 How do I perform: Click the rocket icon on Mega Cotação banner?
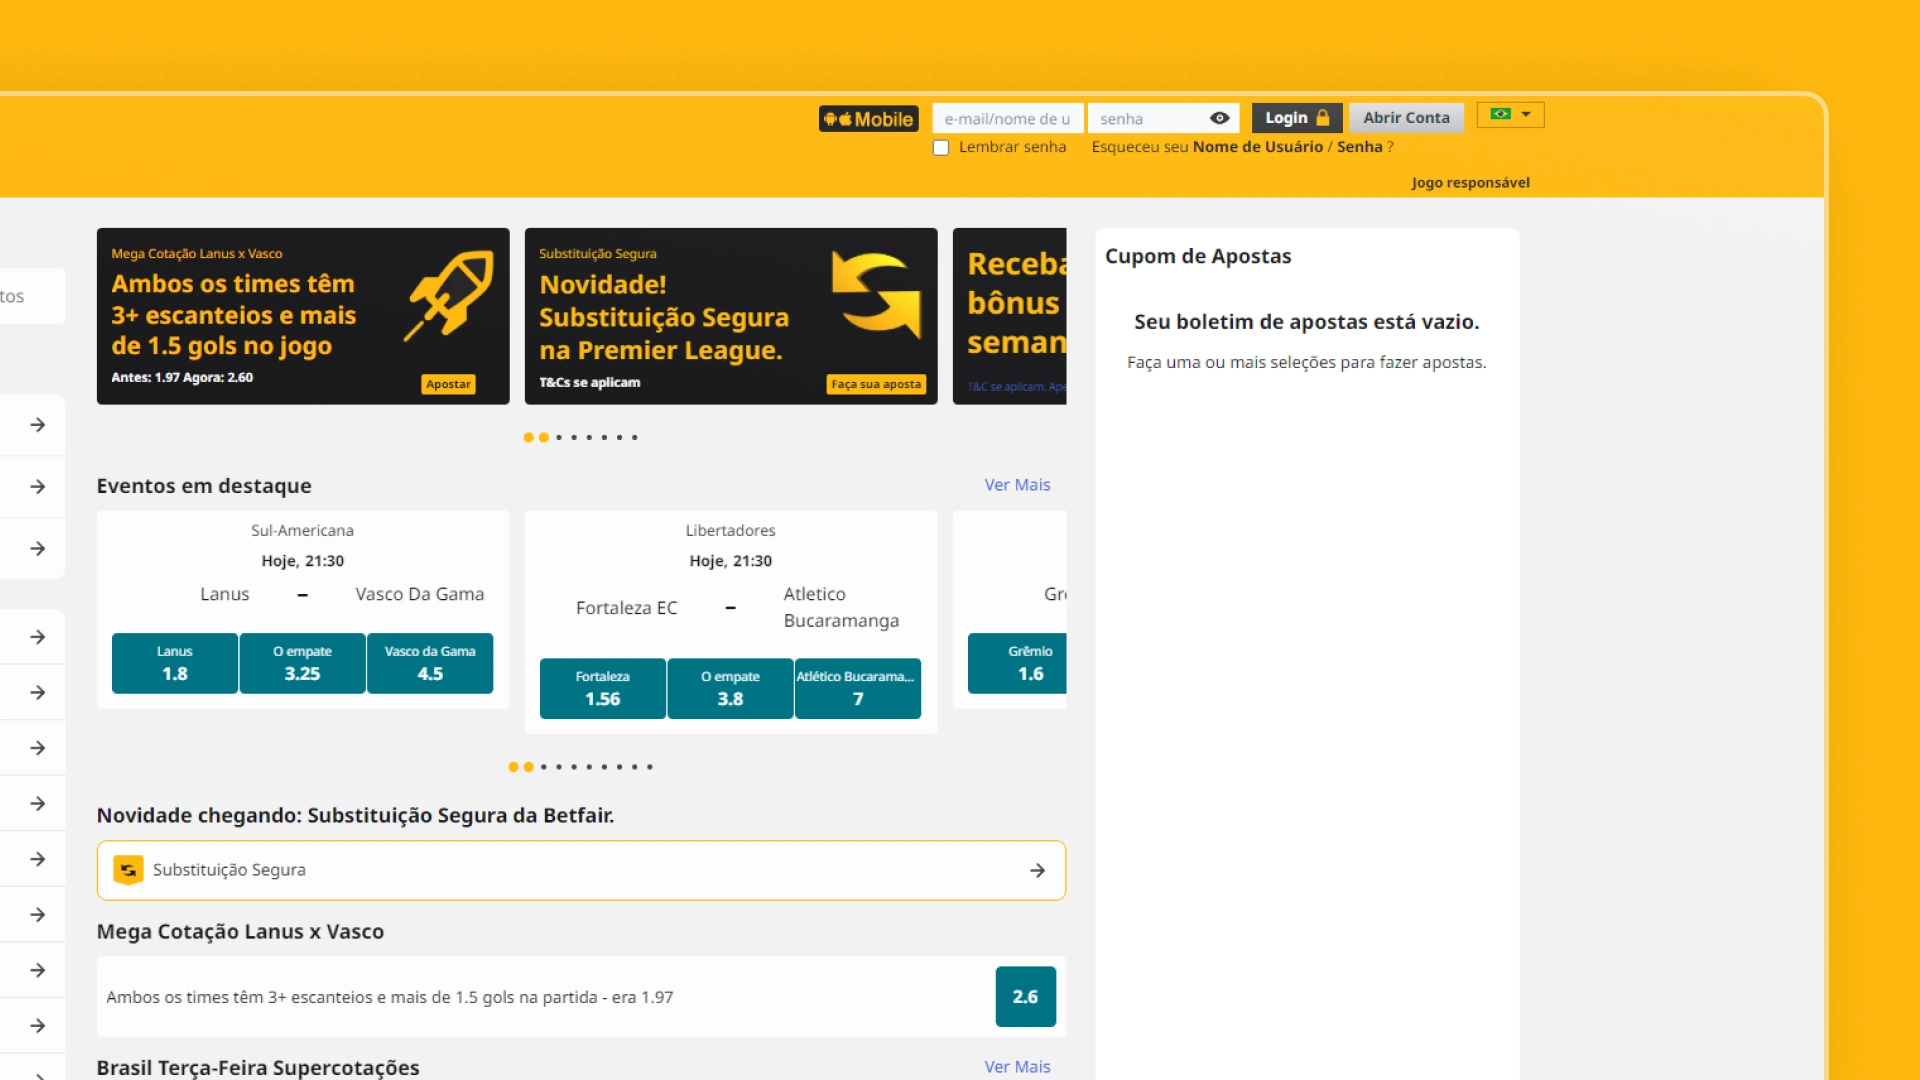[x=449, y=295]
